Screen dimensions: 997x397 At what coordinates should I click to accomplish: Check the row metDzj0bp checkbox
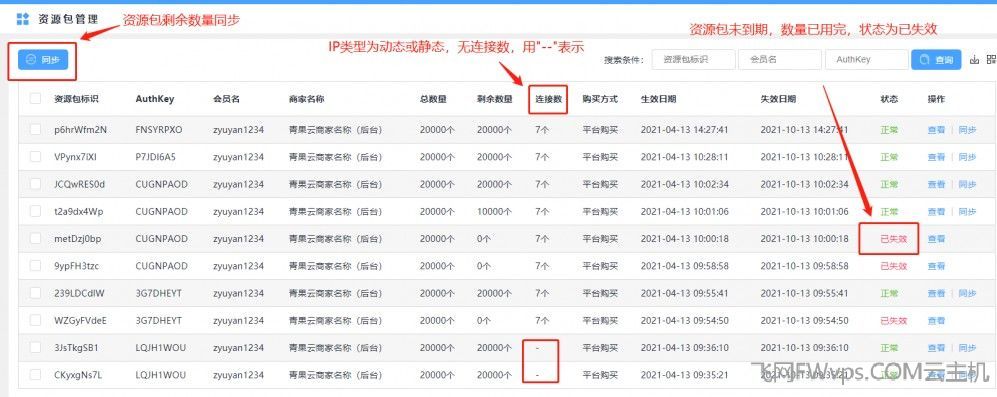pos(36,239)
